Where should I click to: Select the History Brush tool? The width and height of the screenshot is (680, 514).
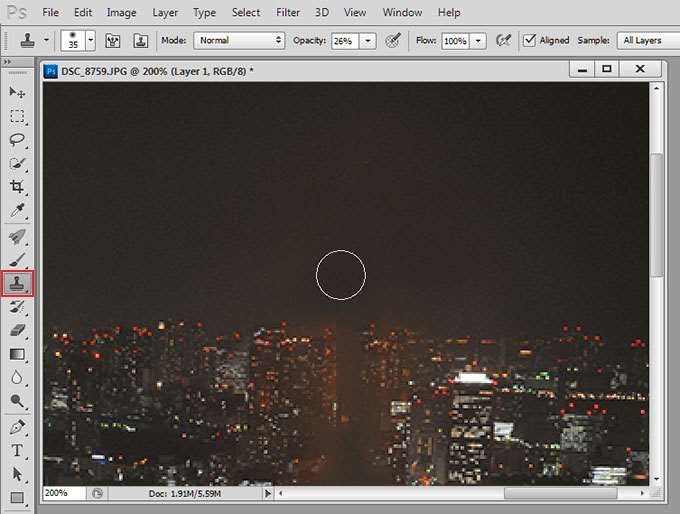17,307
